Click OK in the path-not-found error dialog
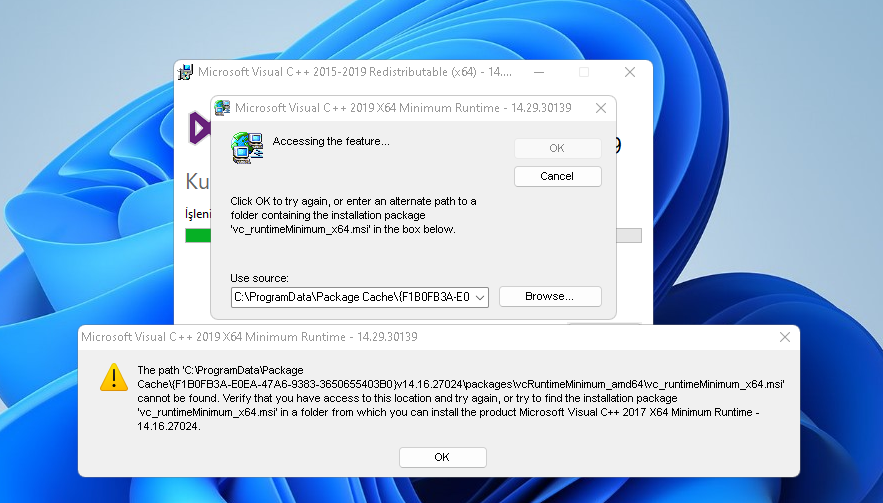The width and height of the screenshot is (883, 503). click(x=443, y=457)
